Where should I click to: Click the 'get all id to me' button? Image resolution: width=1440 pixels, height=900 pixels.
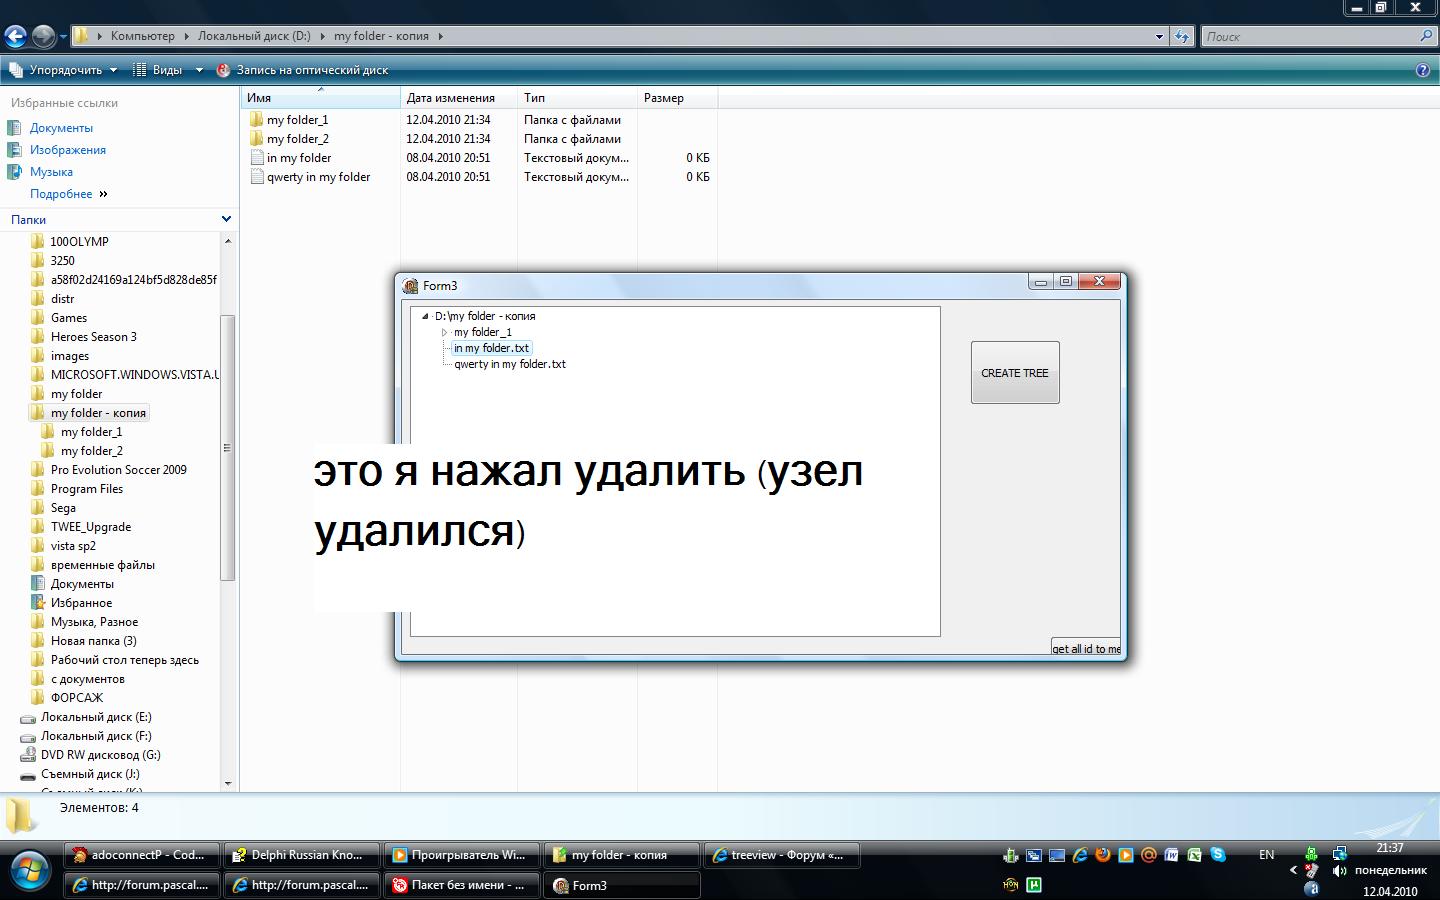tap(1086, 648)
